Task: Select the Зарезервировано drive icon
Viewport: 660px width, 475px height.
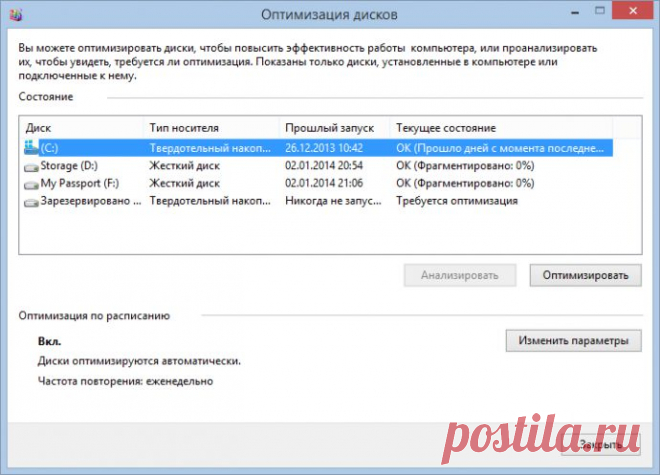Action: (31, 203)
